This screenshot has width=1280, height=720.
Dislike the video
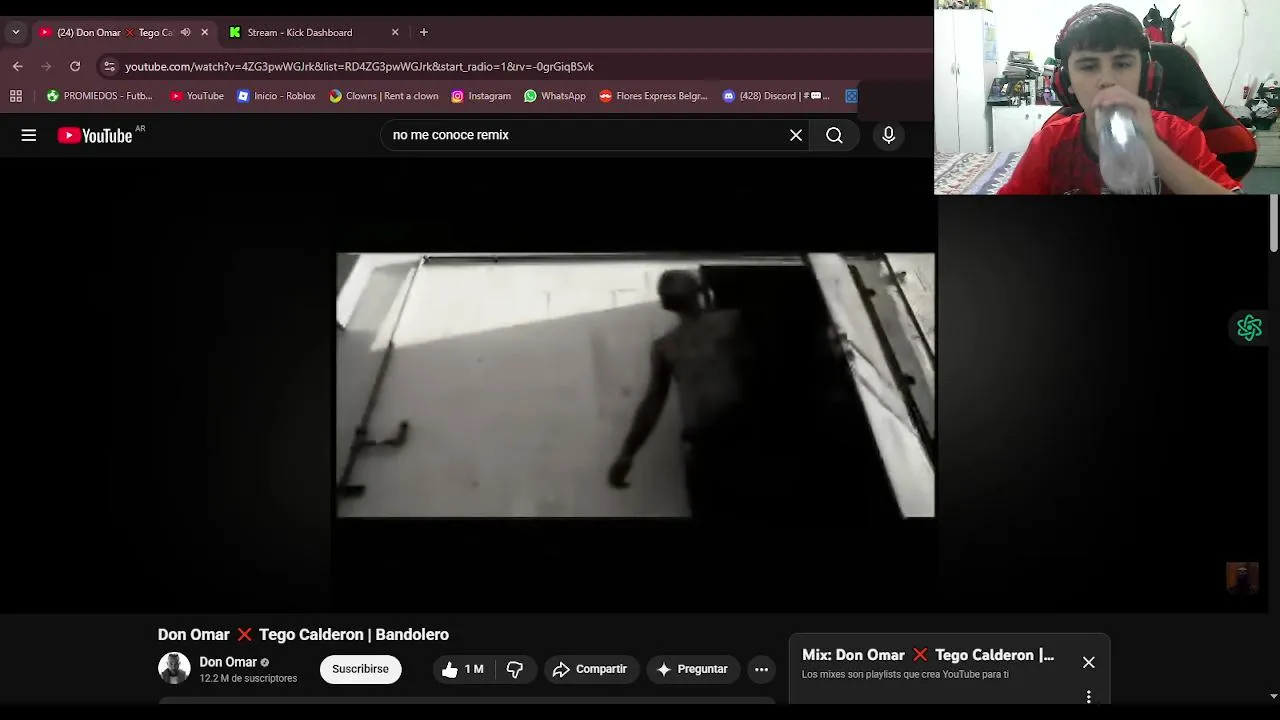coord(515,669)
